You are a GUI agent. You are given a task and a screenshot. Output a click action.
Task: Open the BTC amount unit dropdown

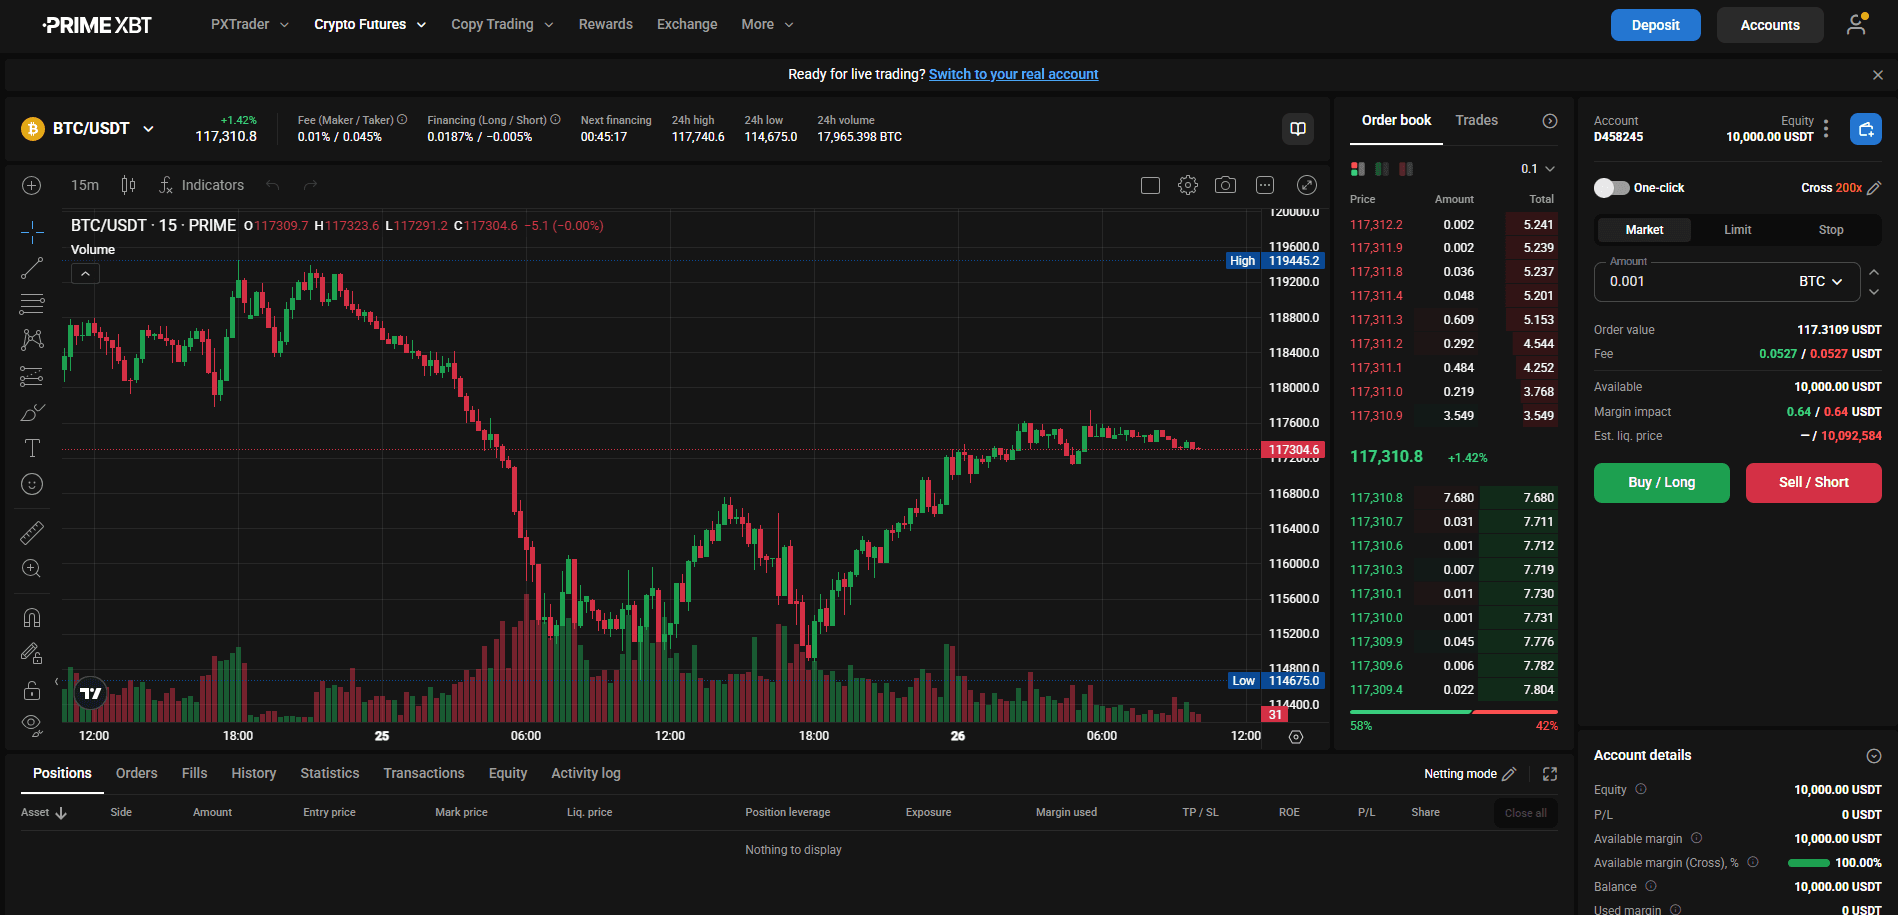coord(1820,282)
